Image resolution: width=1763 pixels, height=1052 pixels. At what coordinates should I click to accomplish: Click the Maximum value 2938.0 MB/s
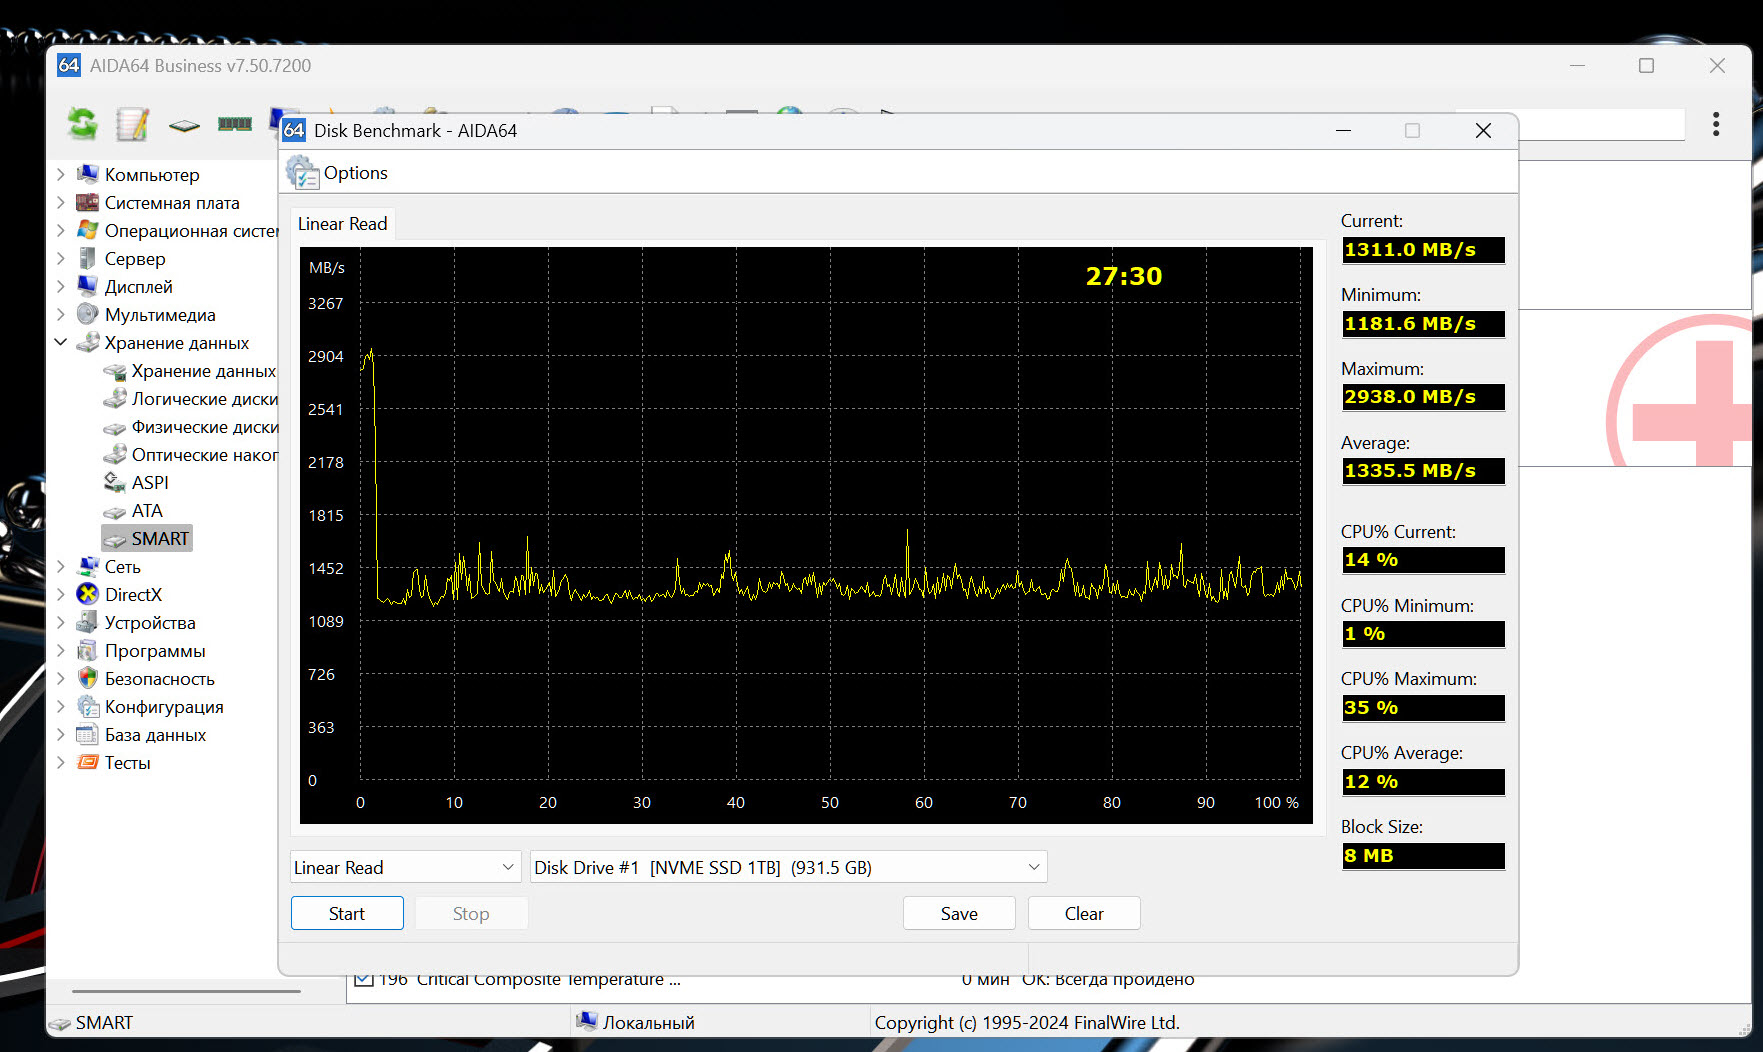pos(1423,397)
